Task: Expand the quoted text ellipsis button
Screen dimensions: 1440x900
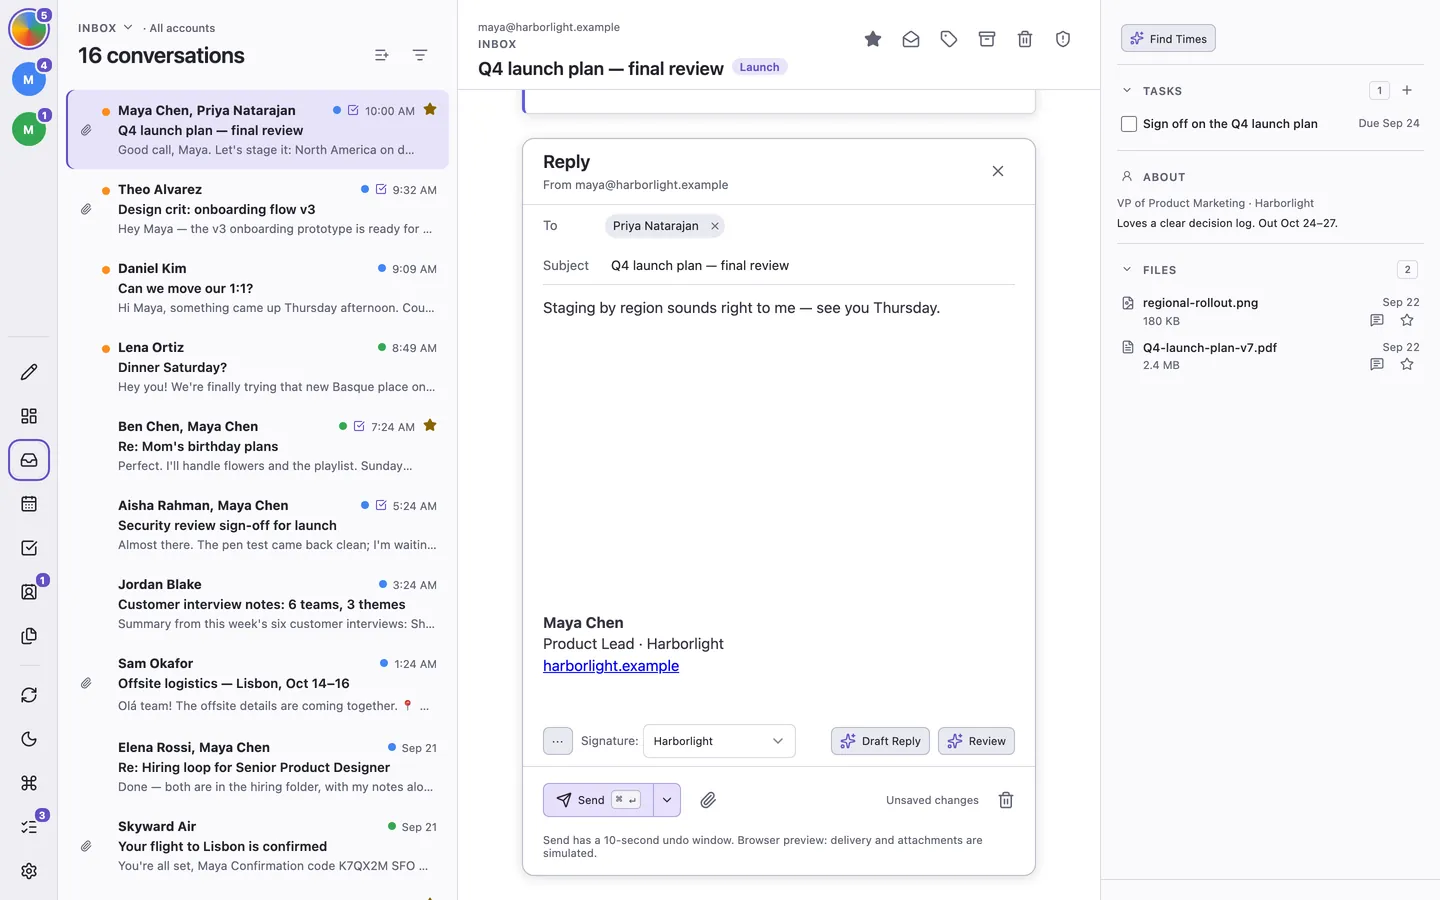Action: (x=558, y=741)
